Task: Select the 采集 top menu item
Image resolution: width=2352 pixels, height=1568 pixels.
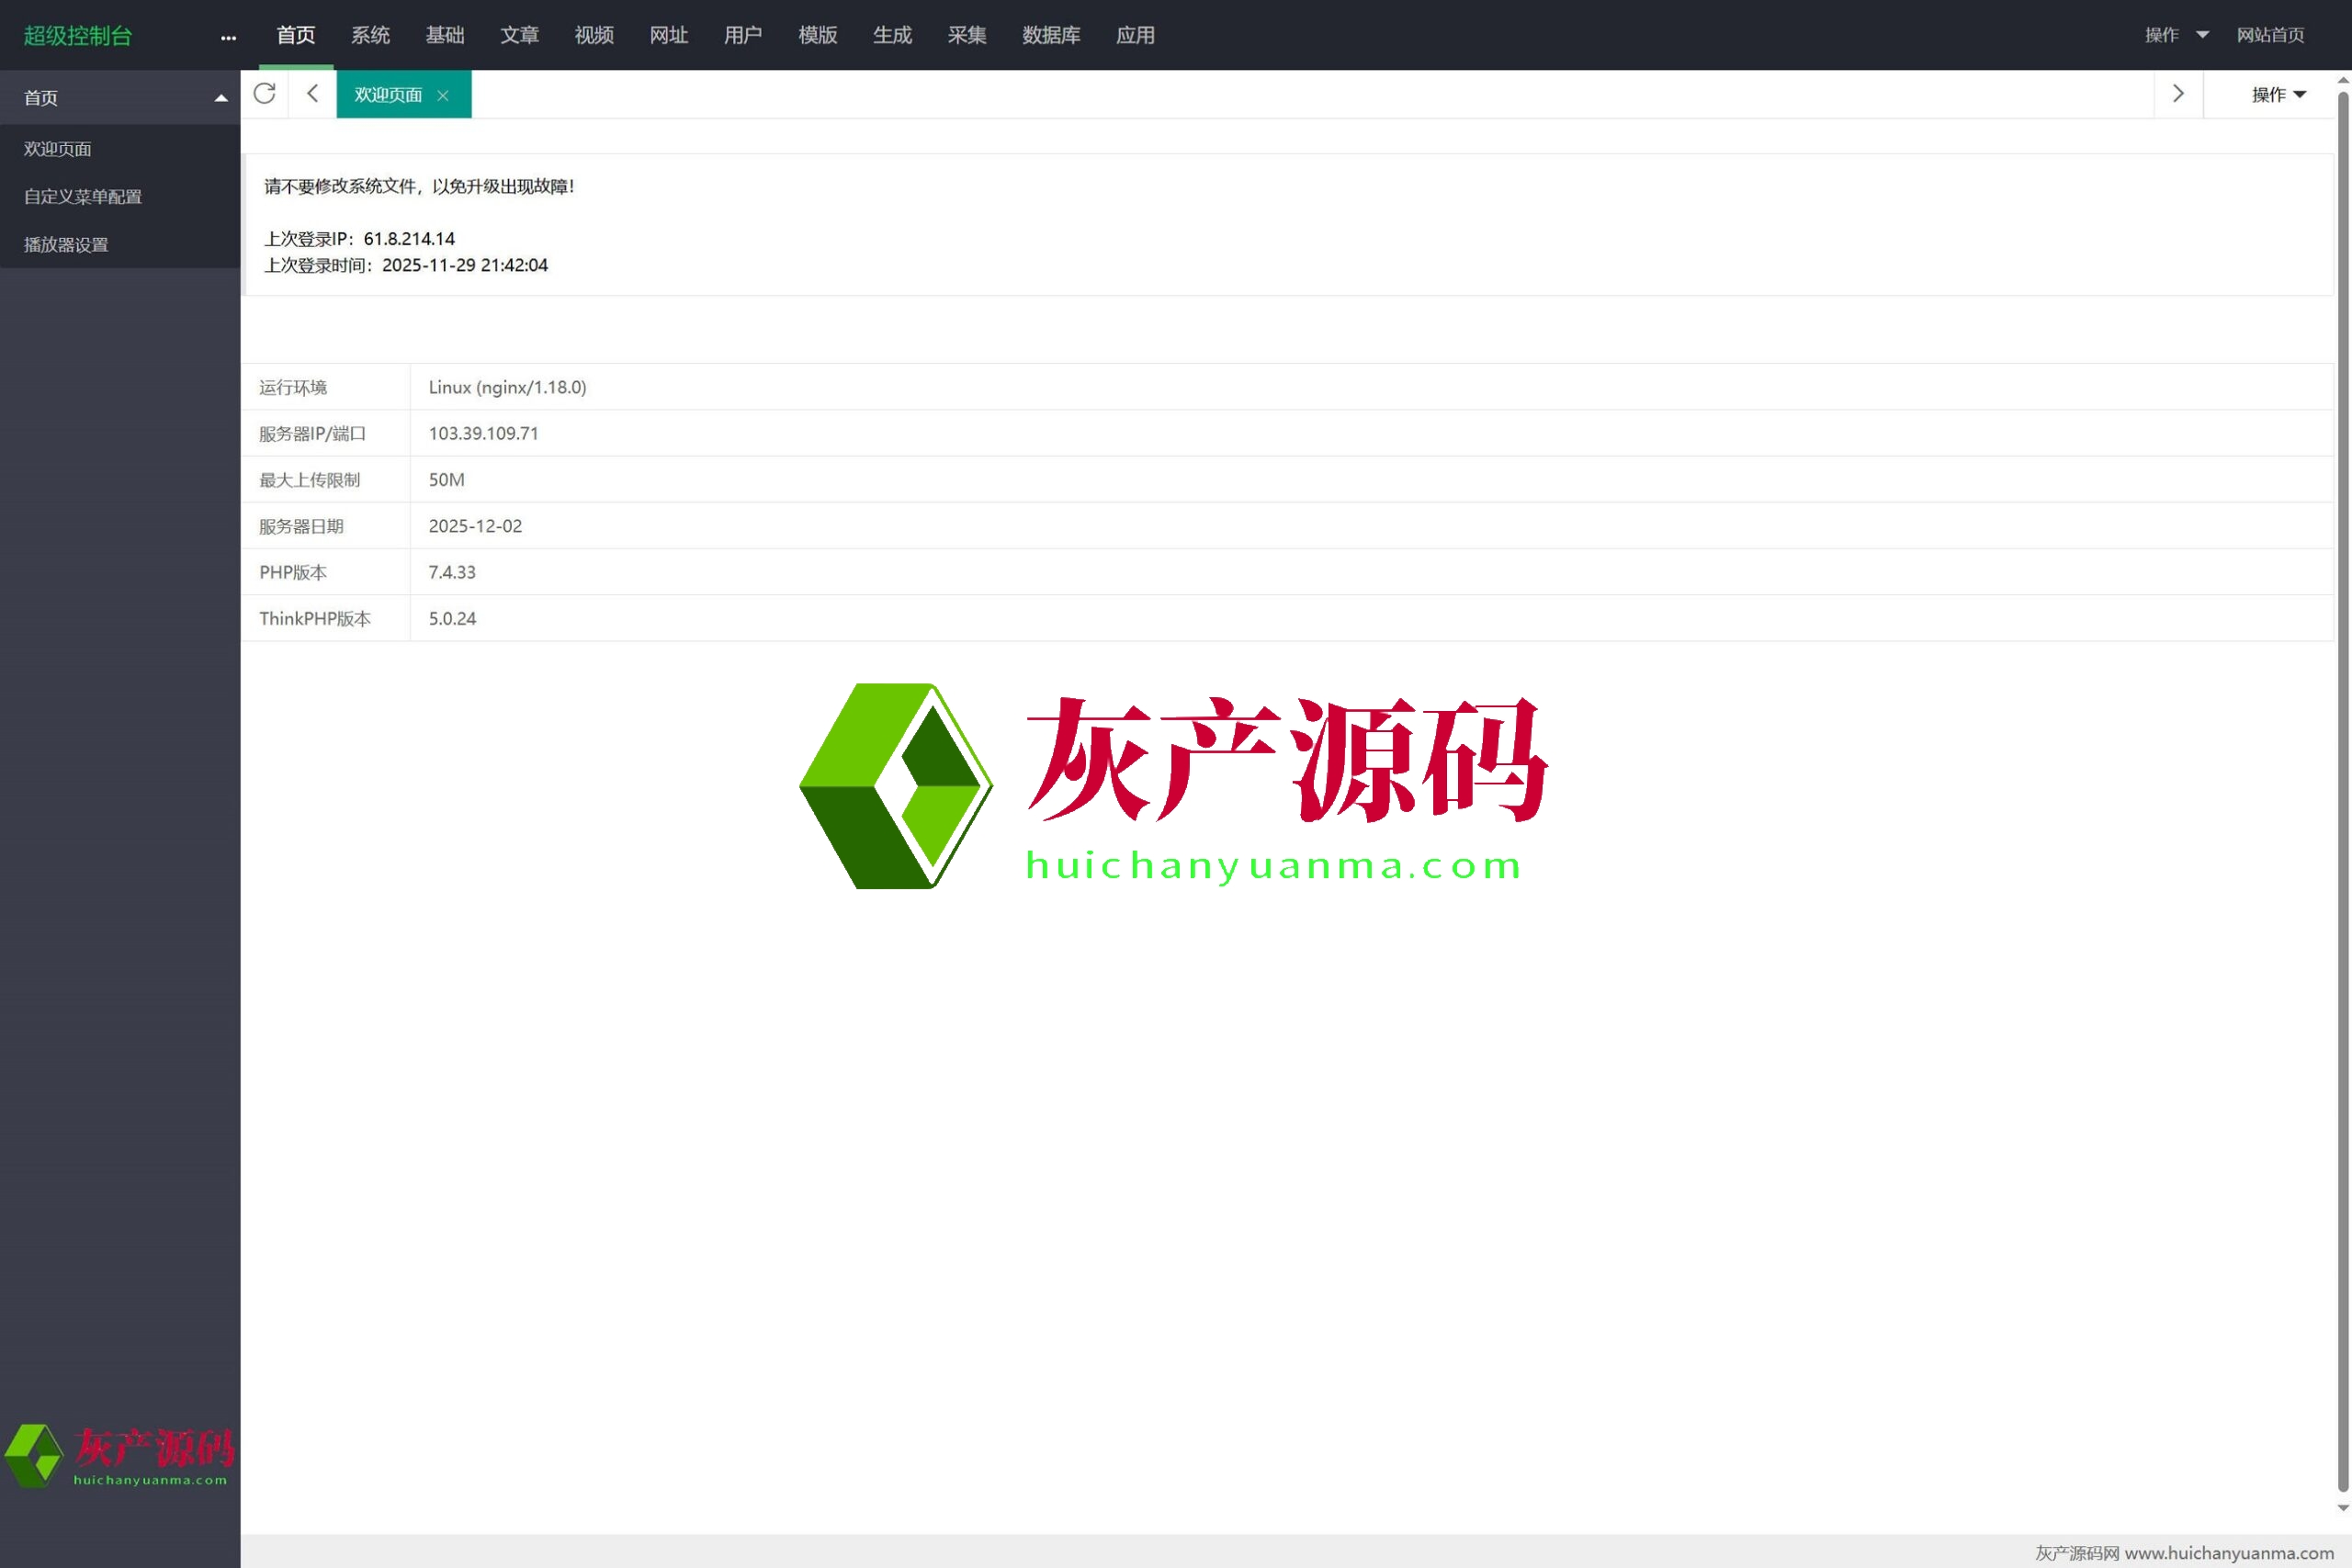Action: (966, 35)
